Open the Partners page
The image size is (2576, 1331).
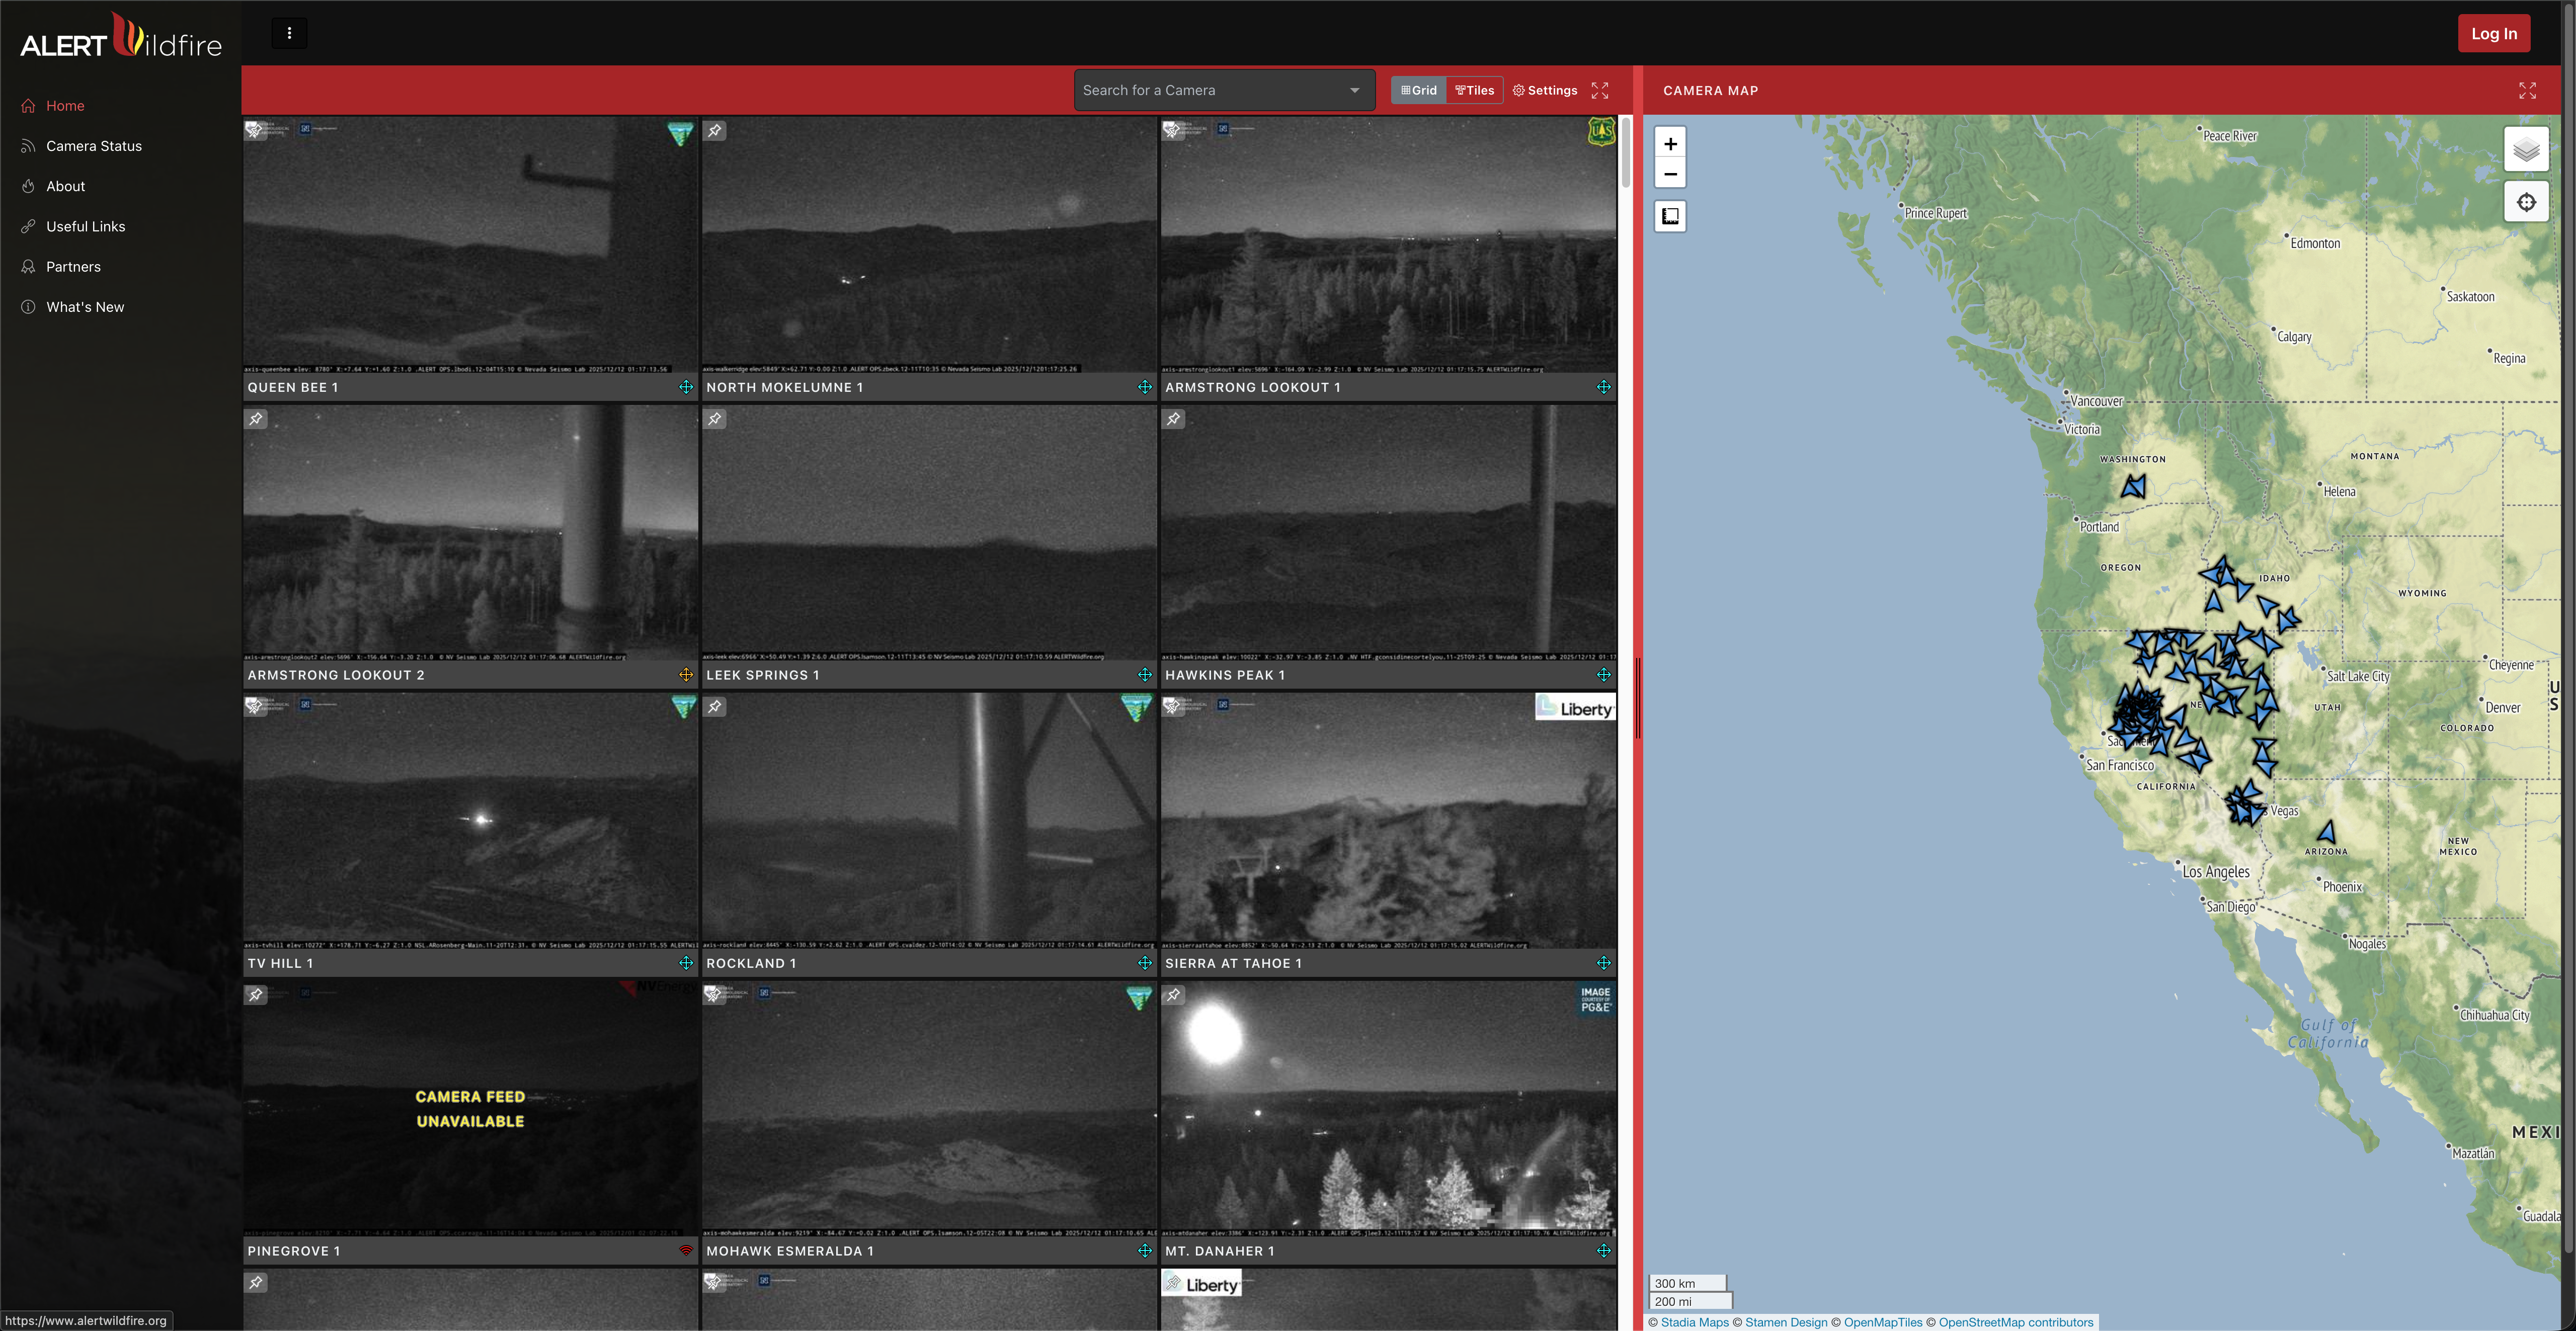pyautogui.click(x=73, y=267)
